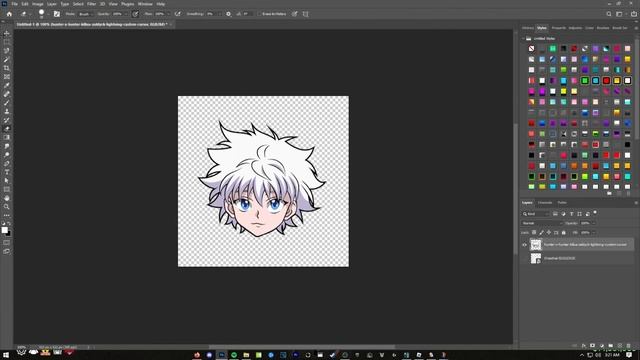
Task: Switch to the Channels tab
Action: (x=545, y=202)
